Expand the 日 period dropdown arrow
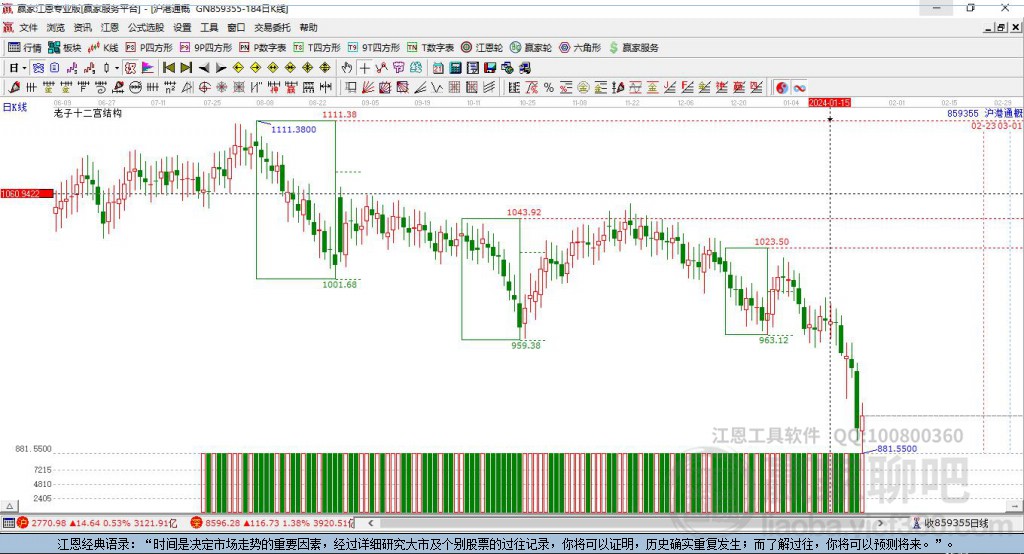 click(x=25, y=68)
